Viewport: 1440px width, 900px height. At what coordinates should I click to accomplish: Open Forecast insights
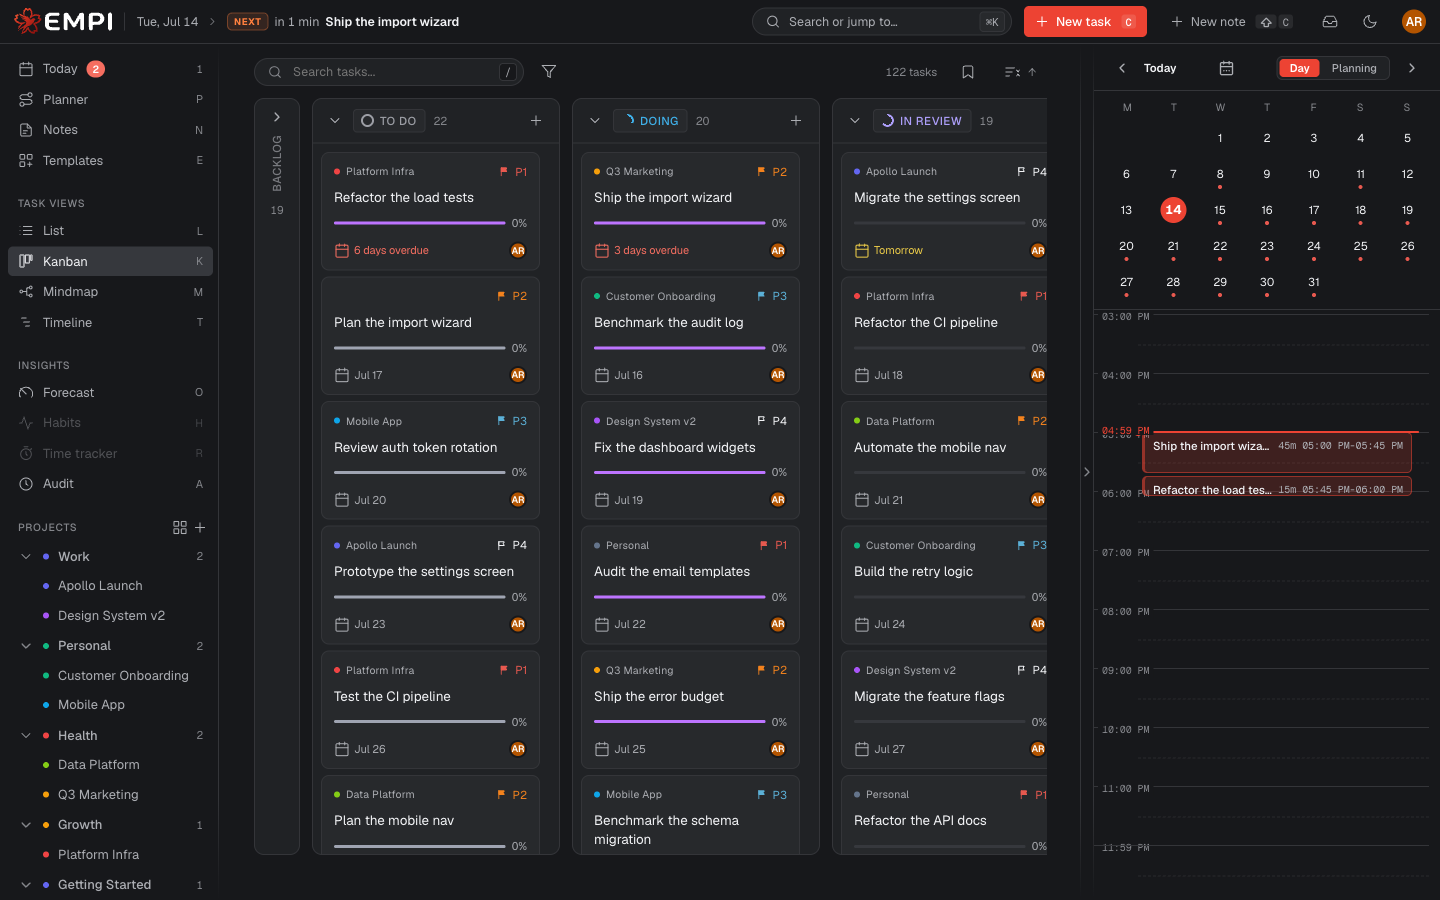point(110,393)
